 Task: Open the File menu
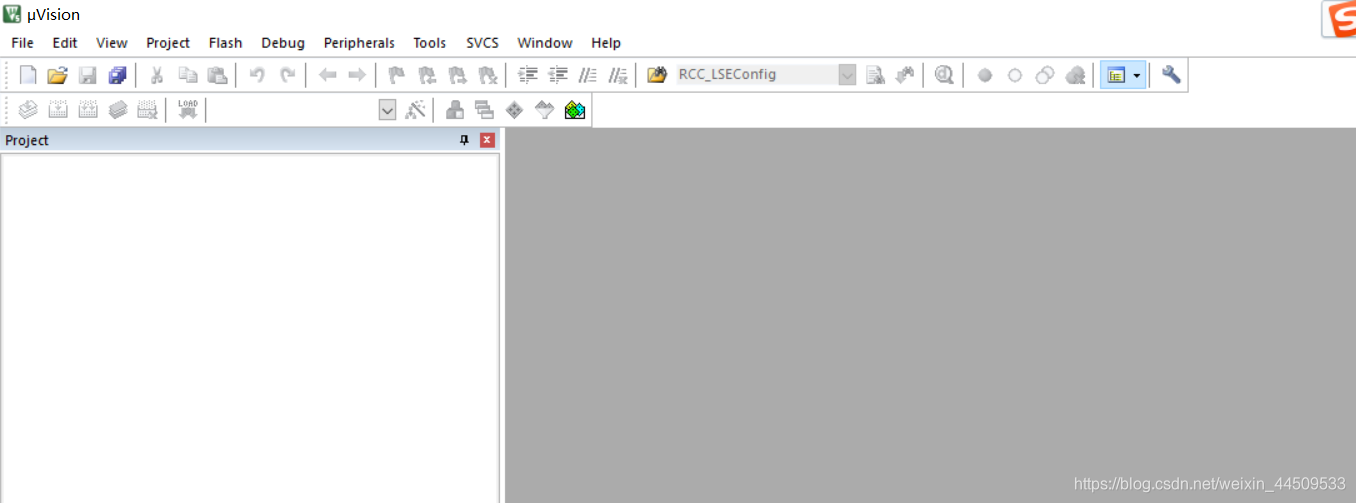(x=22, y=43)
